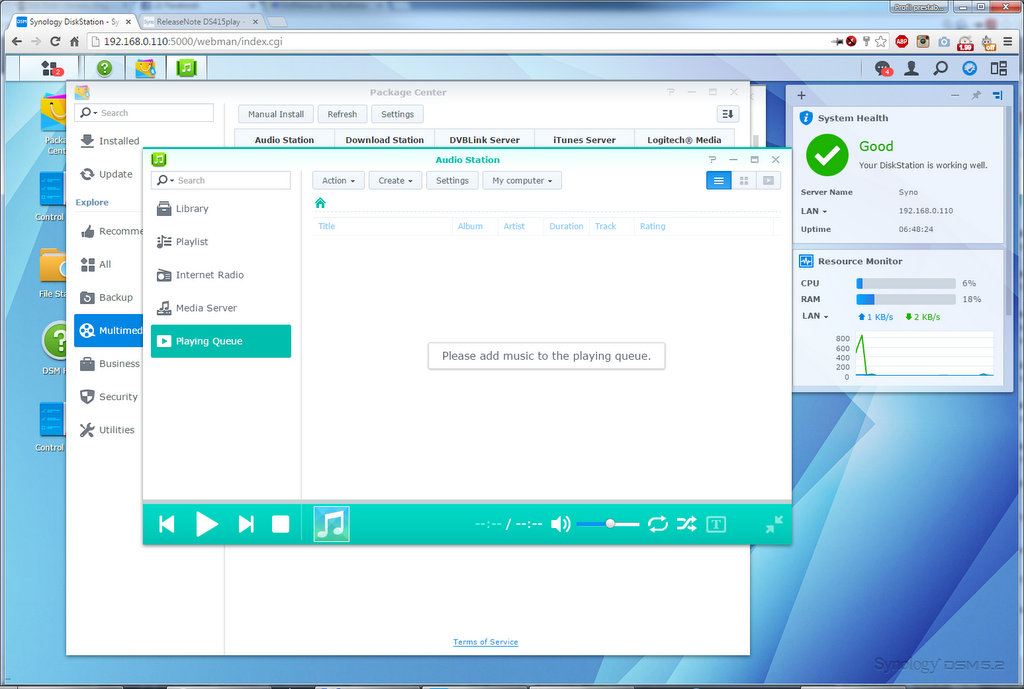Image resolution: width=1024 pixels, height=689 pixels.
Task: Select Playing Queue in sidebar
Action: (221, 341)
